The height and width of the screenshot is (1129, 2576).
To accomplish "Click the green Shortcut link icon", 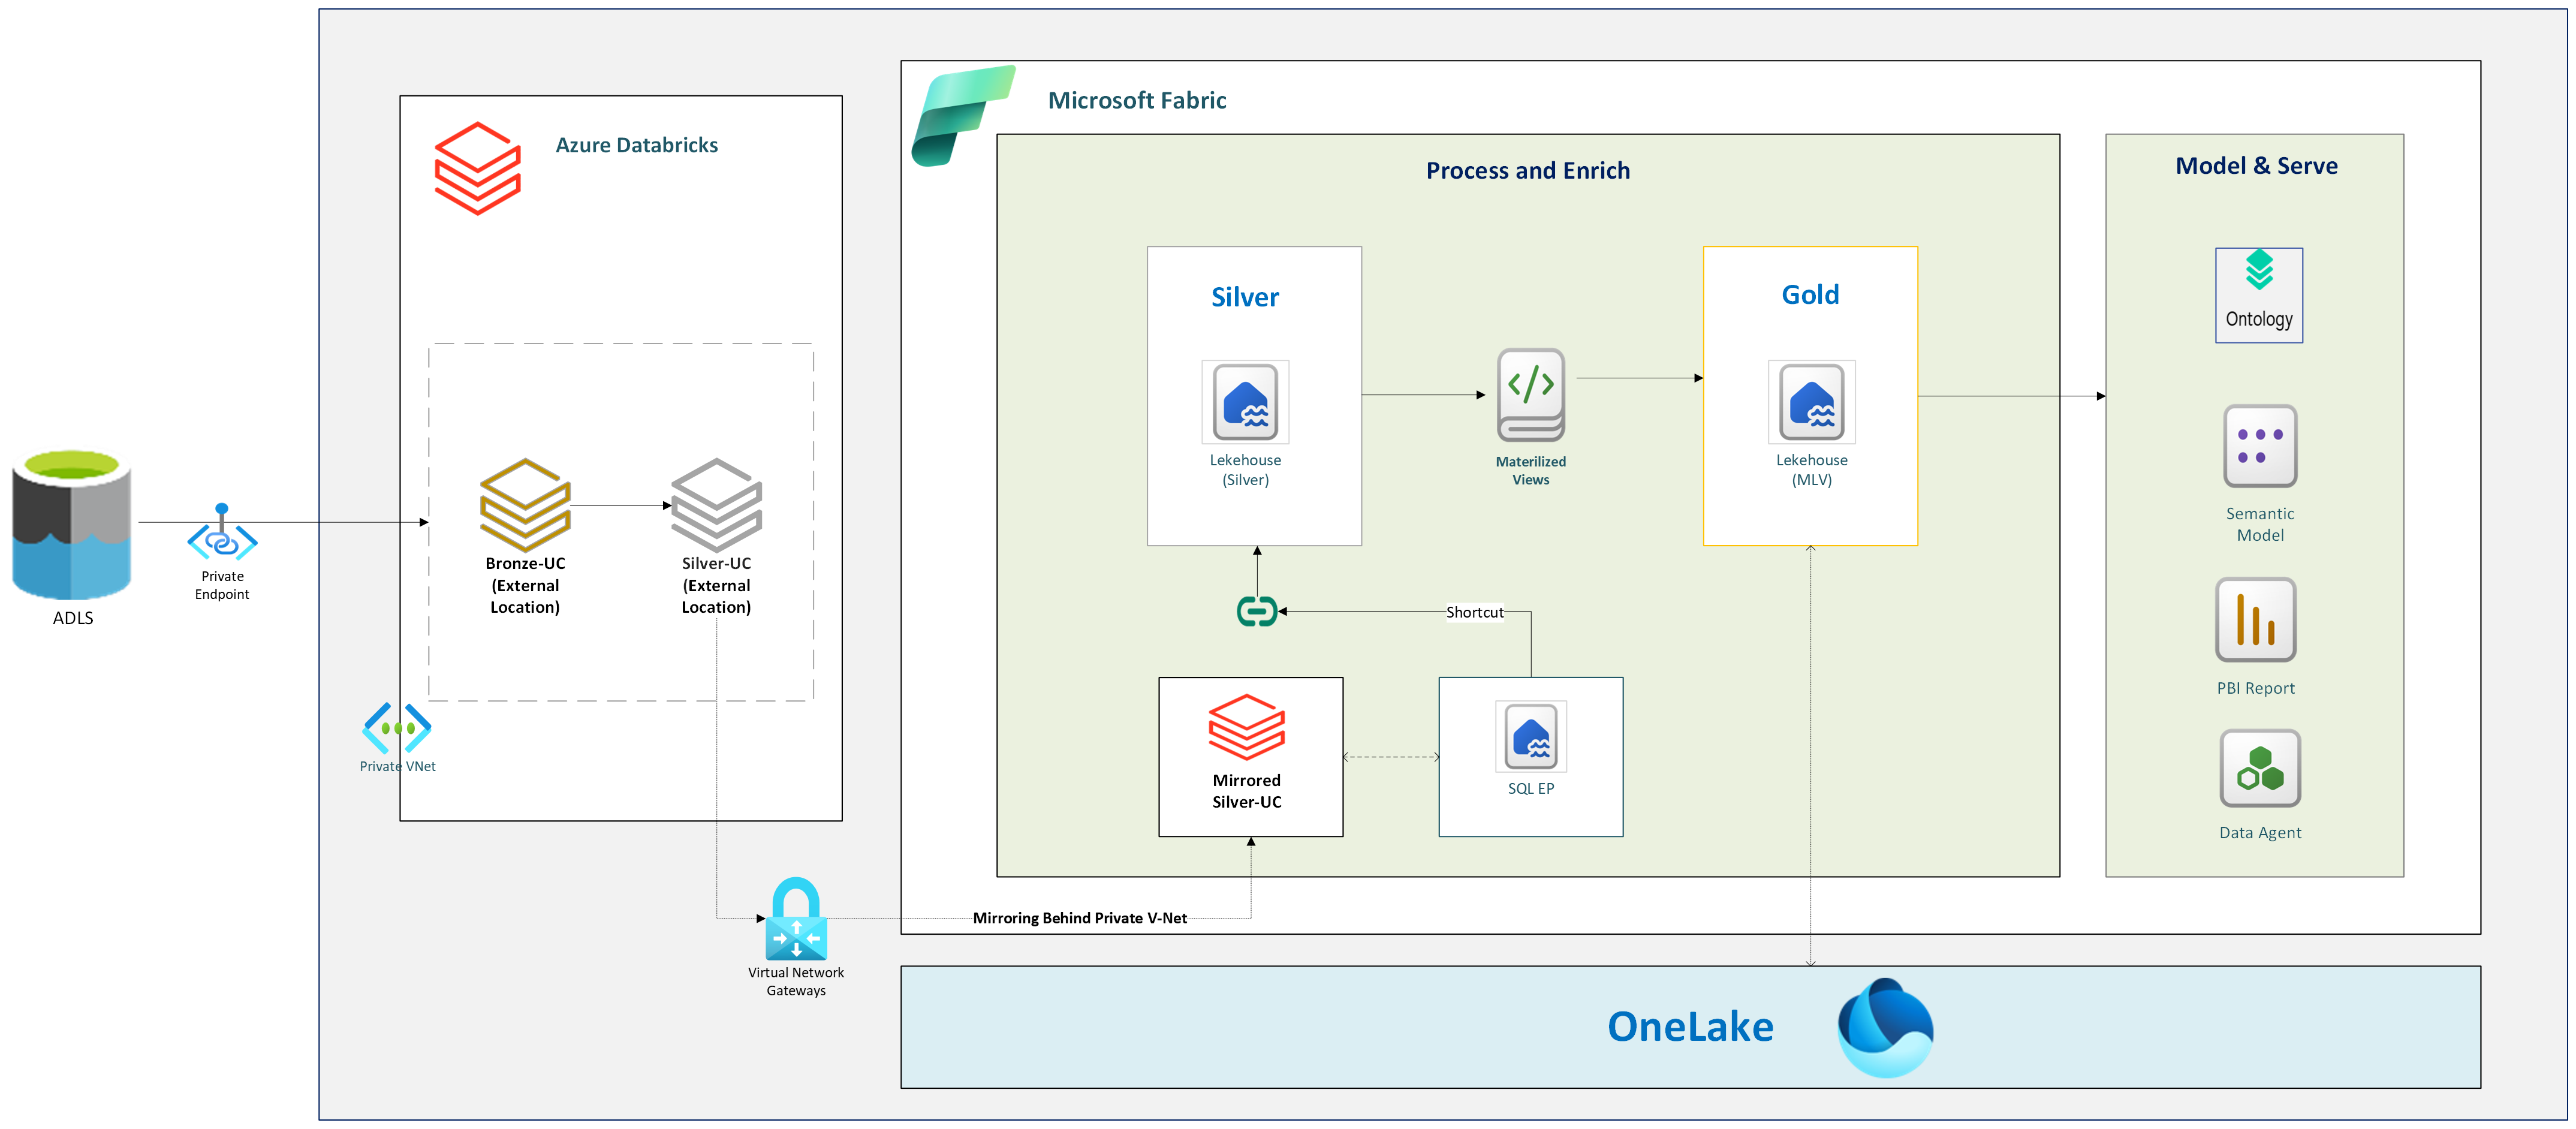I will [x=1256, y=611].
